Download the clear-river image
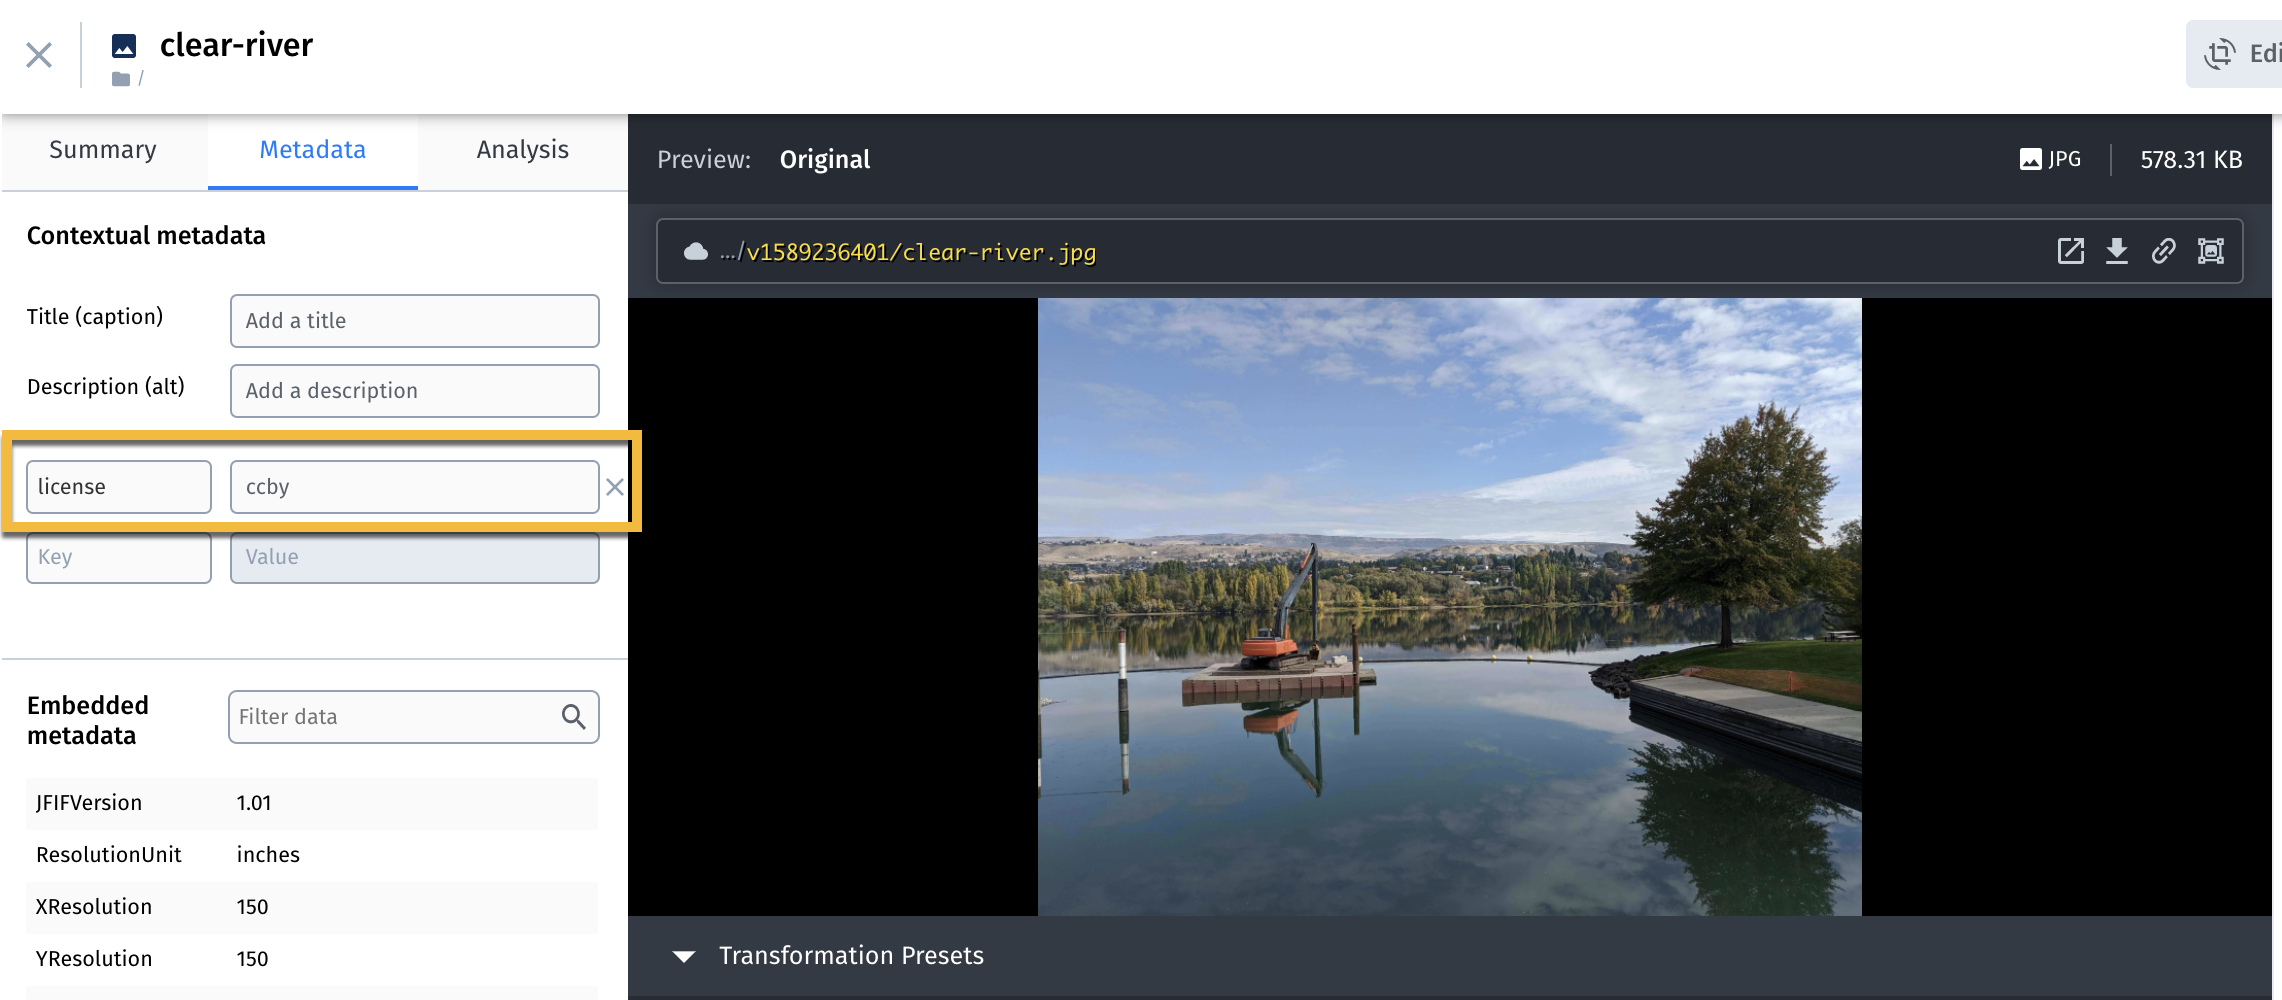 click(x=2117, y=251)
